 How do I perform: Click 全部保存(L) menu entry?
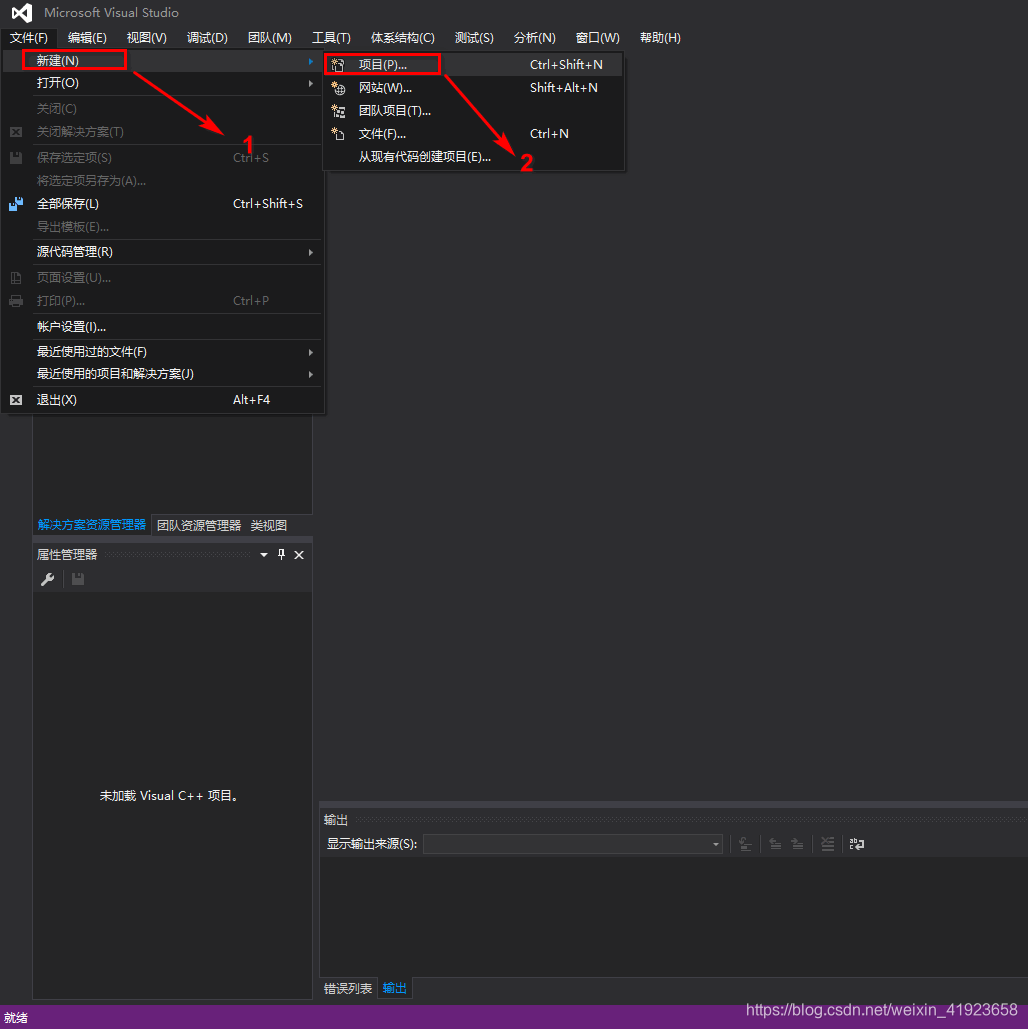click(162, 203)
